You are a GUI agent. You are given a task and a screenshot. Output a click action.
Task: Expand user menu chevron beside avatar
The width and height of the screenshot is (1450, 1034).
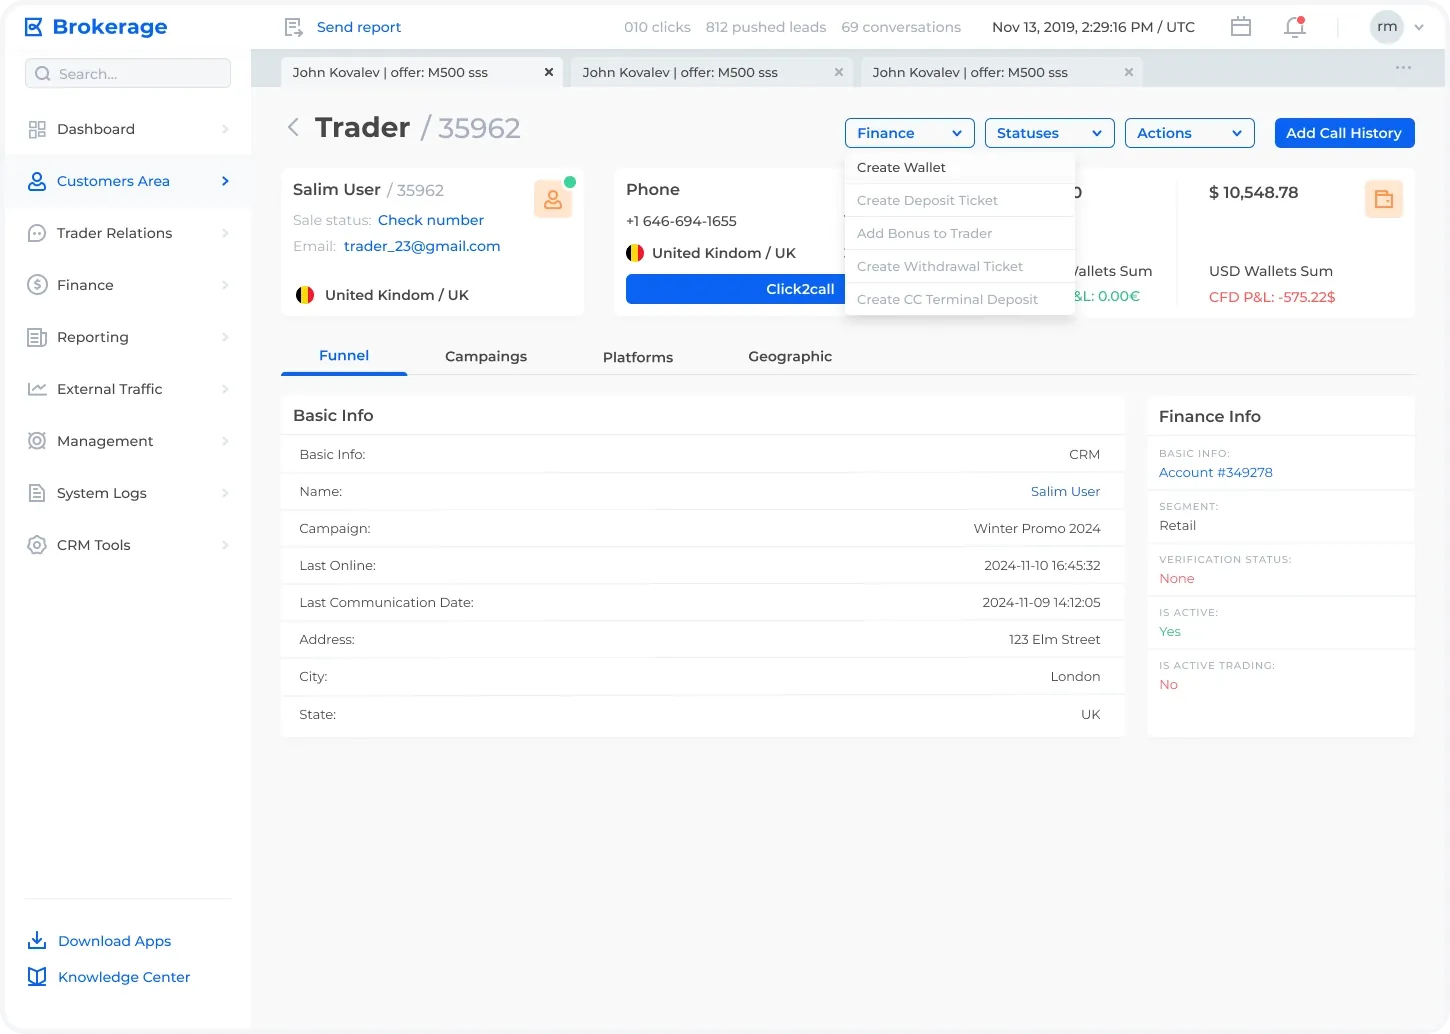1419,28
